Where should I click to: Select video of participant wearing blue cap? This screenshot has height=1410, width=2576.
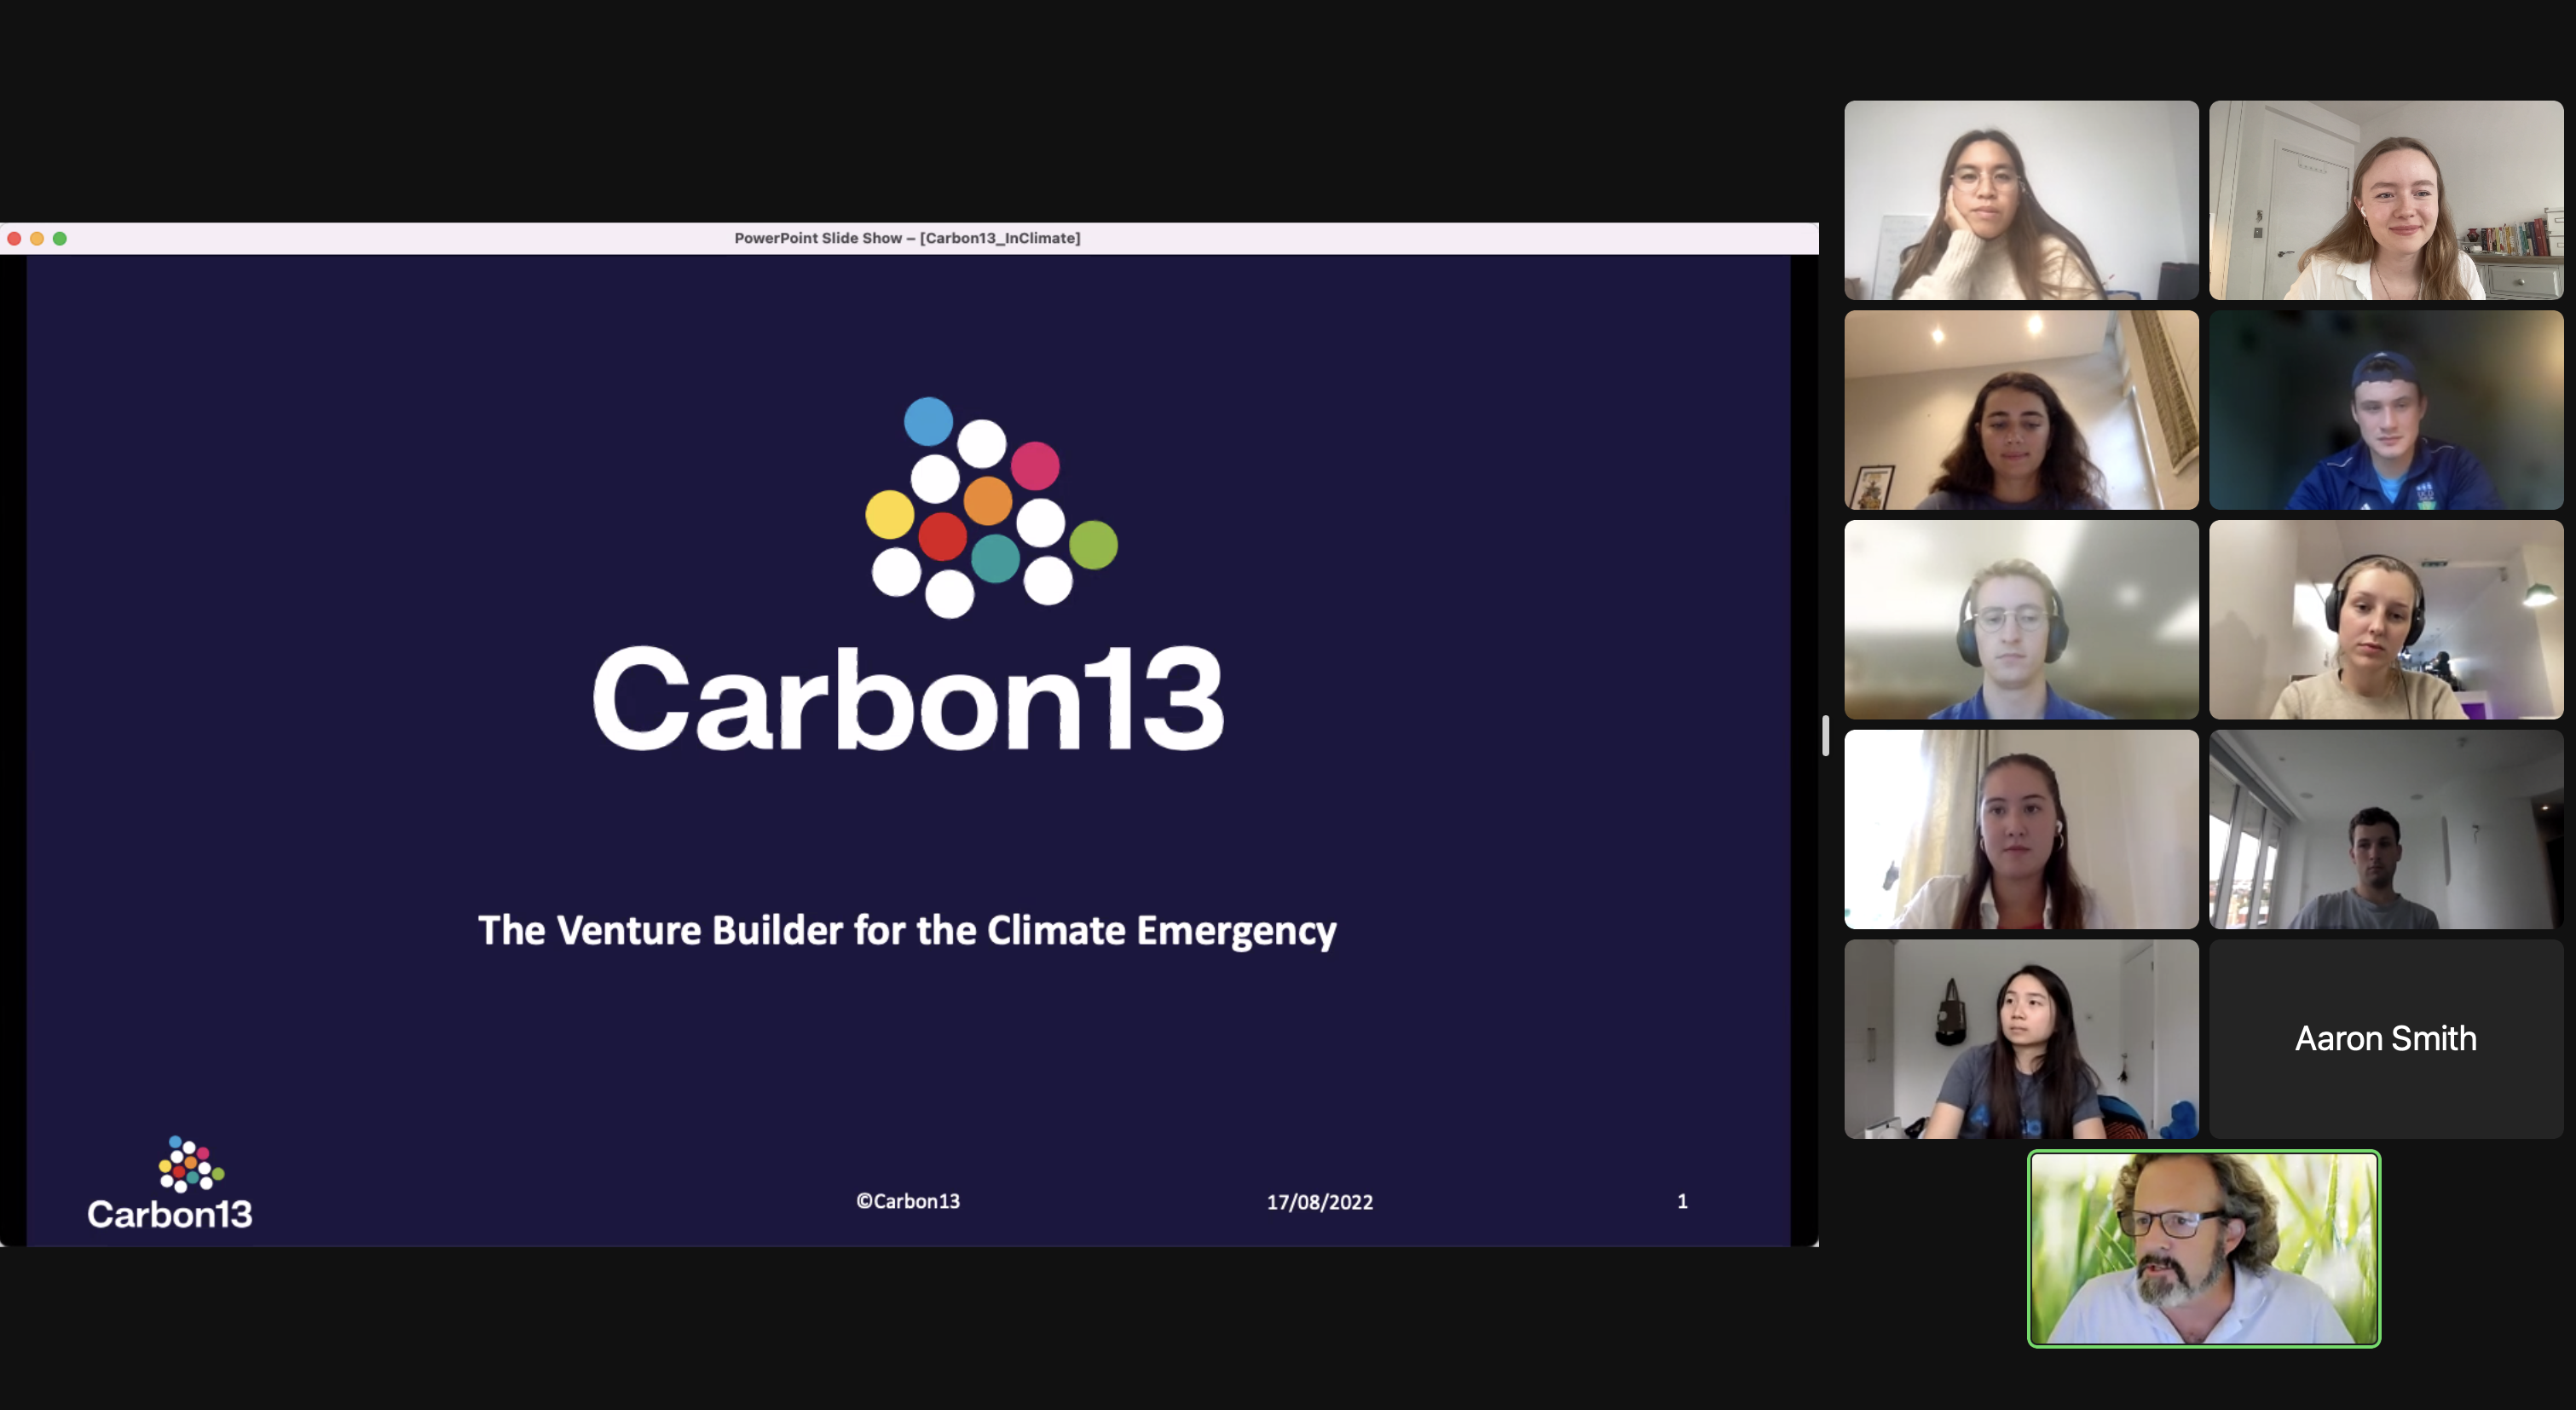click(2386, 410)
